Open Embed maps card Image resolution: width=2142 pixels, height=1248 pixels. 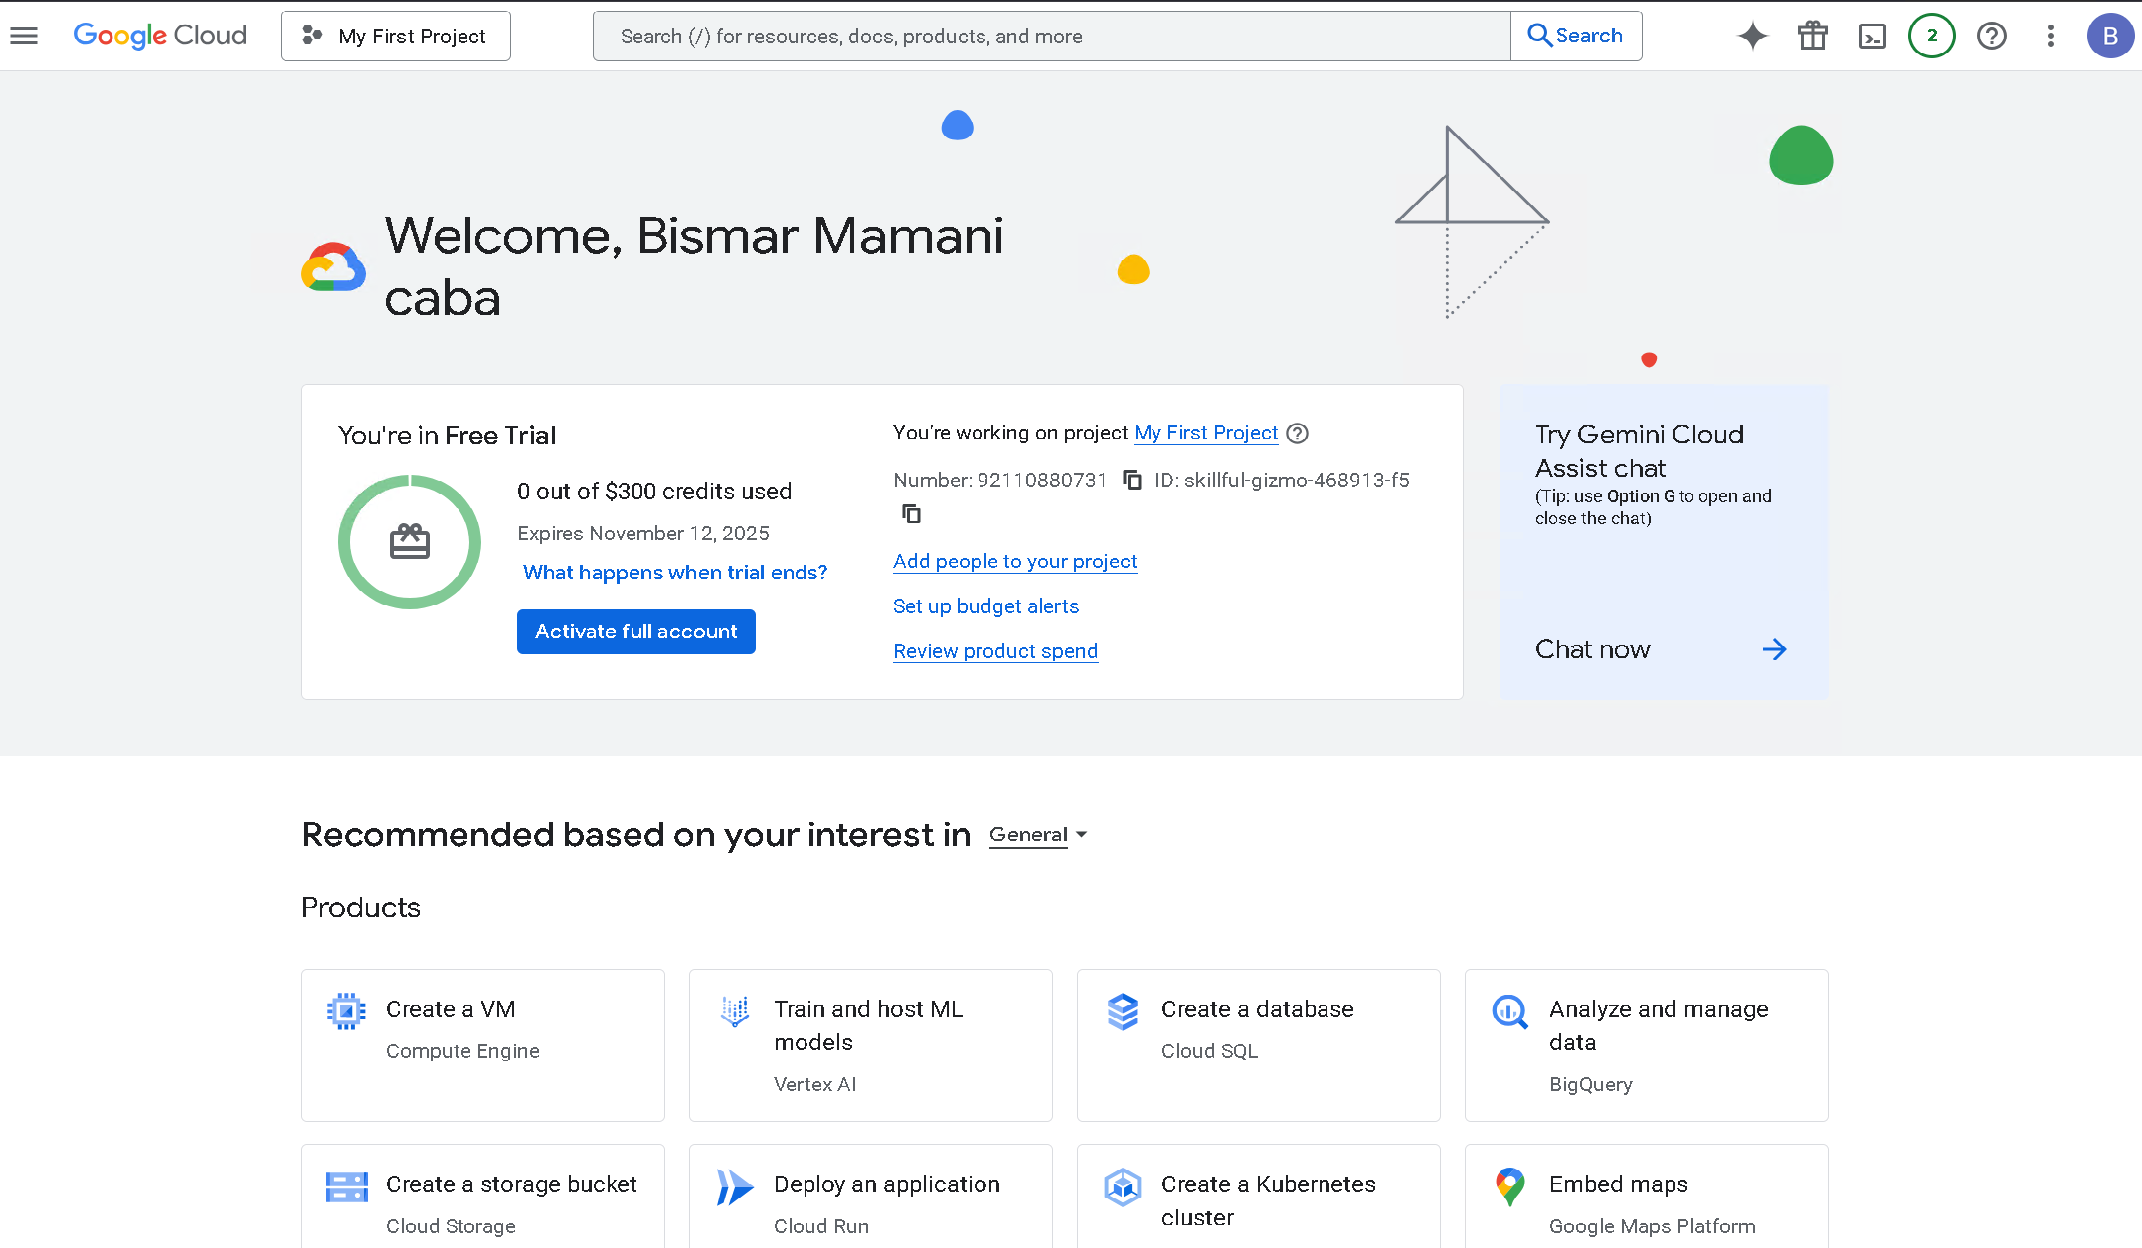pos(1647,1196)
